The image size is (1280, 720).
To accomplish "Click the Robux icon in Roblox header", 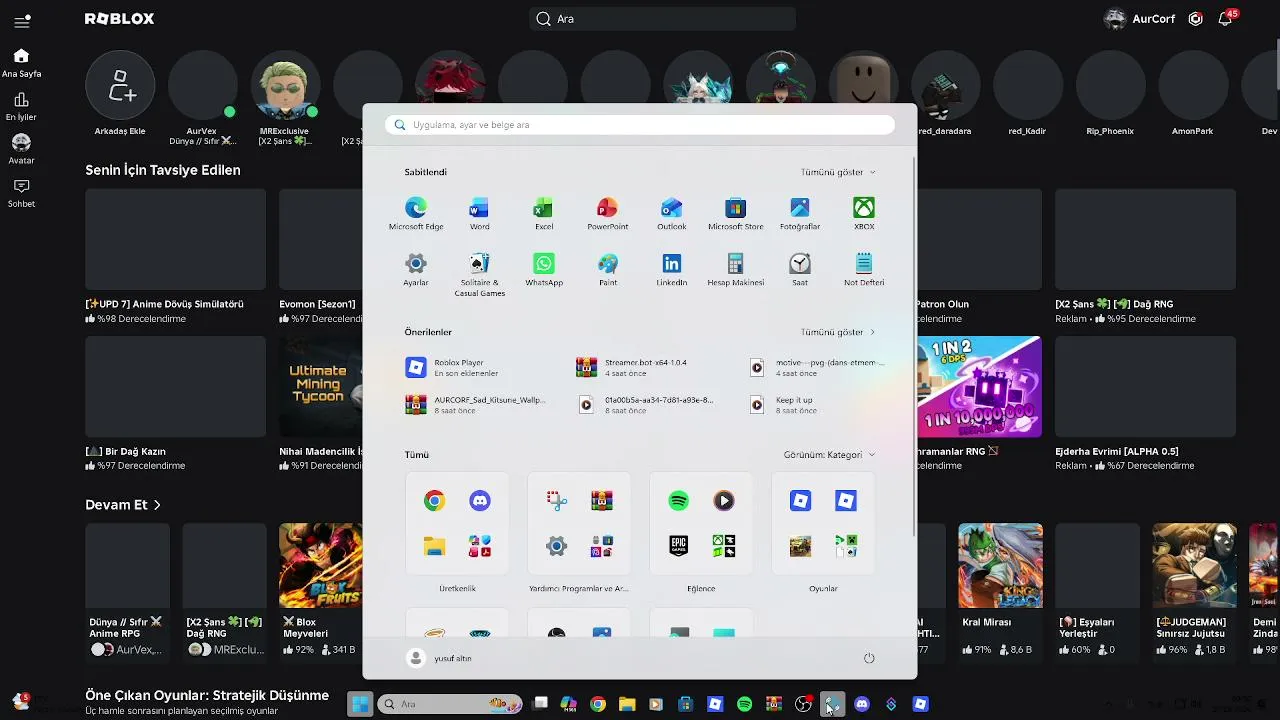I will click(x=1195, y=19).
